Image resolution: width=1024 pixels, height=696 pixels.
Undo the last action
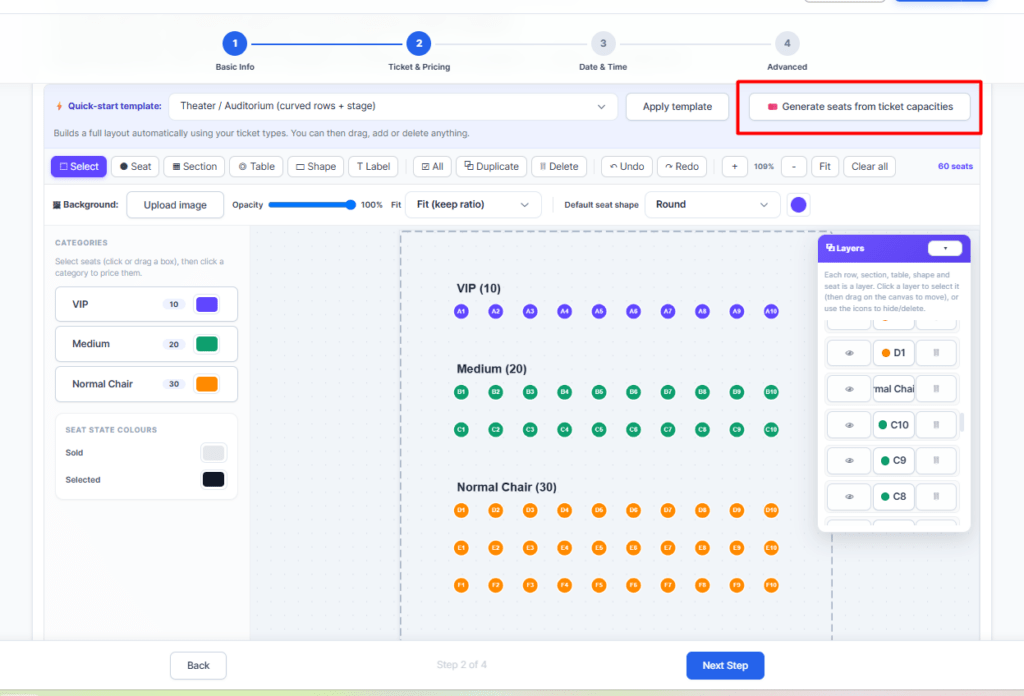[627, 166]
